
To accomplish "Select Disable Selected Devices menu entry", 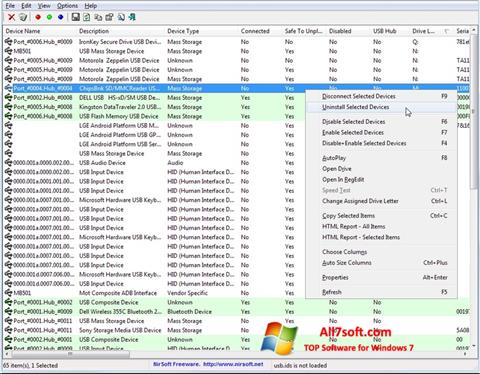I will click(x=382, y=122).
